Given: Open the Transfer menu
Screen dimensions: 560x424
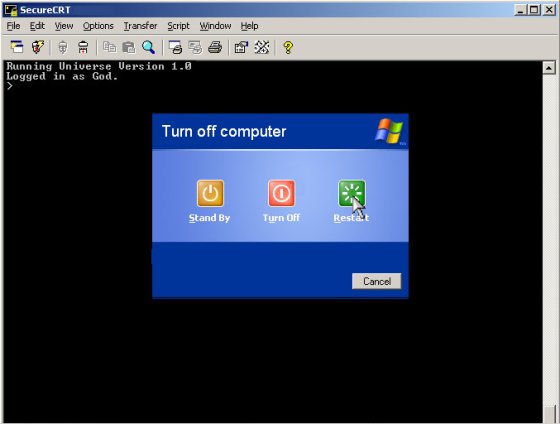Looking at the screenshot, I should (x=140, y=26).
